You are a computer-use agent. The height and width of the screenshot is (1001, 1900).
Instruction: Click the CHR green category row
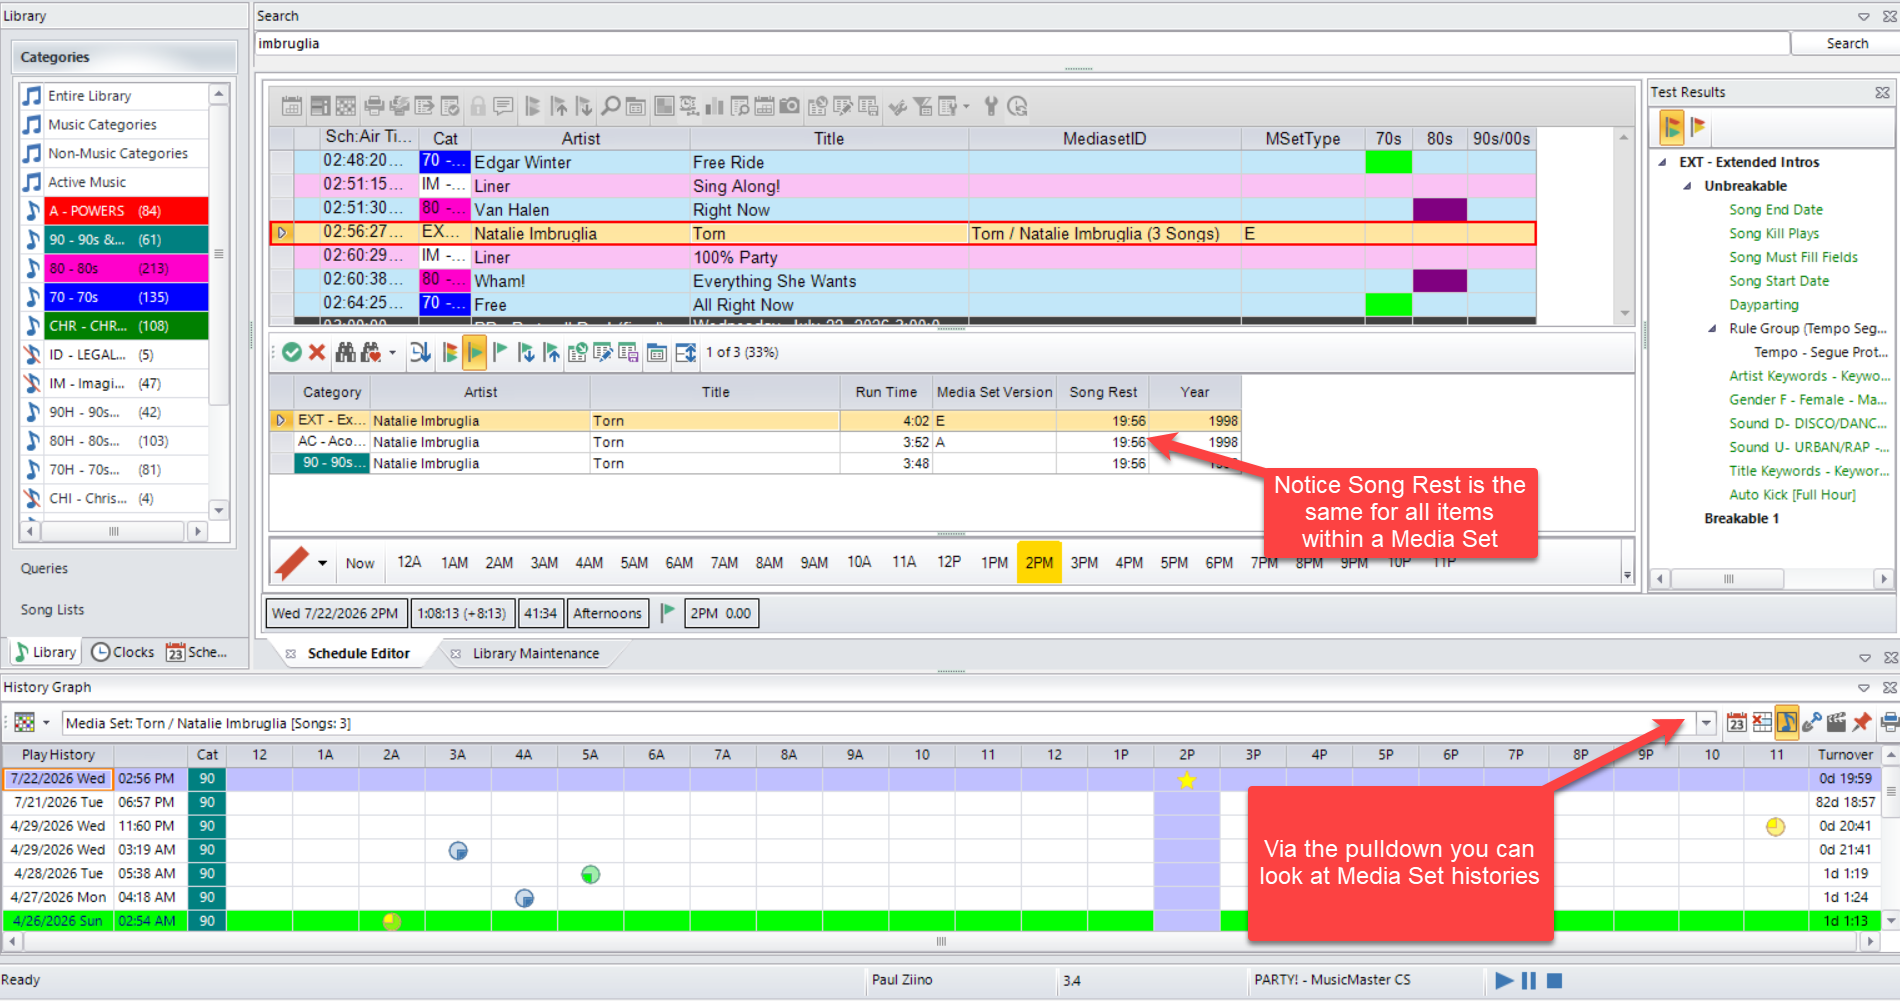(x=125, y=326)
